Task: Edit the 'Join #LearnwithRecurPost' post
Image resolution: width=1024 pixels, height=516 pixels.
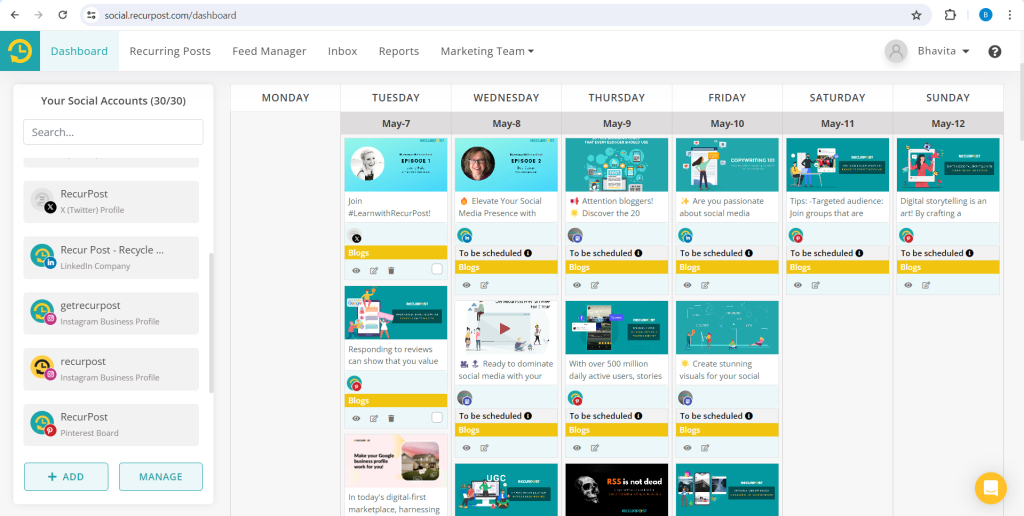Action: tap(374, 270)
